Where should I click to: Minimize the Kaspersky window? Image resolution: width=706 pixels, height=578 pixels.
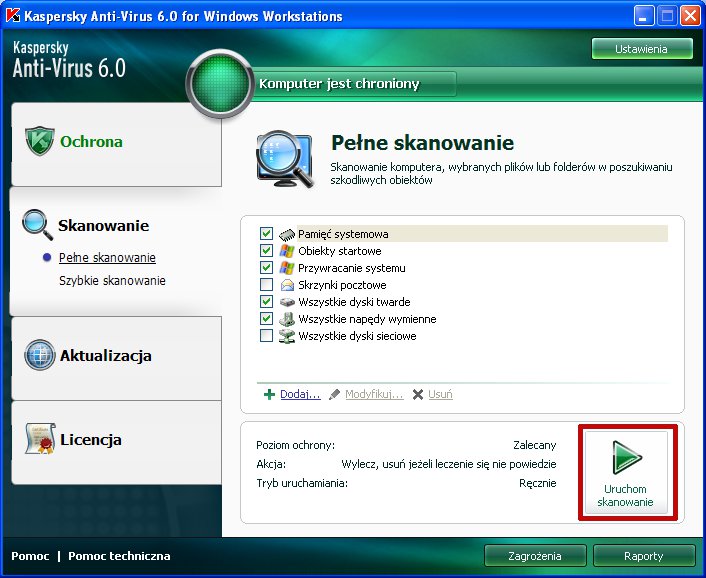point(644,17)
